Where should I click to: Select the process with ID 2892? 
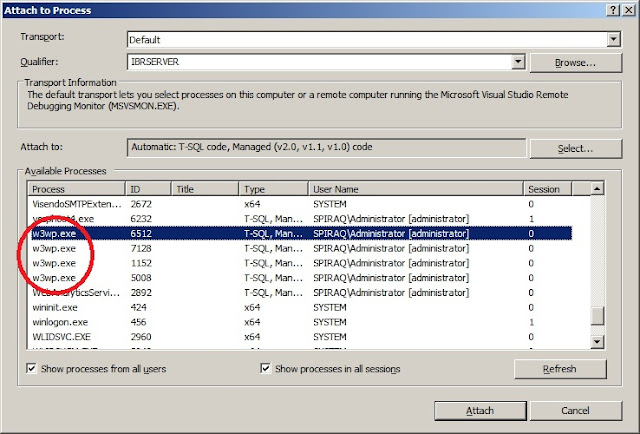click(300, 292)
